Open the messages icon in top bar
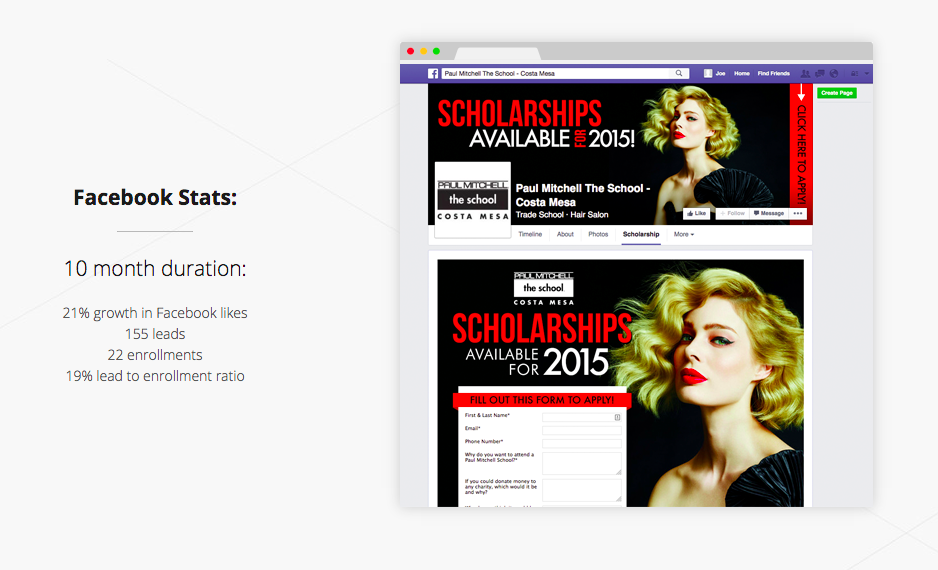The image size is (938, 570). point(820,74)
